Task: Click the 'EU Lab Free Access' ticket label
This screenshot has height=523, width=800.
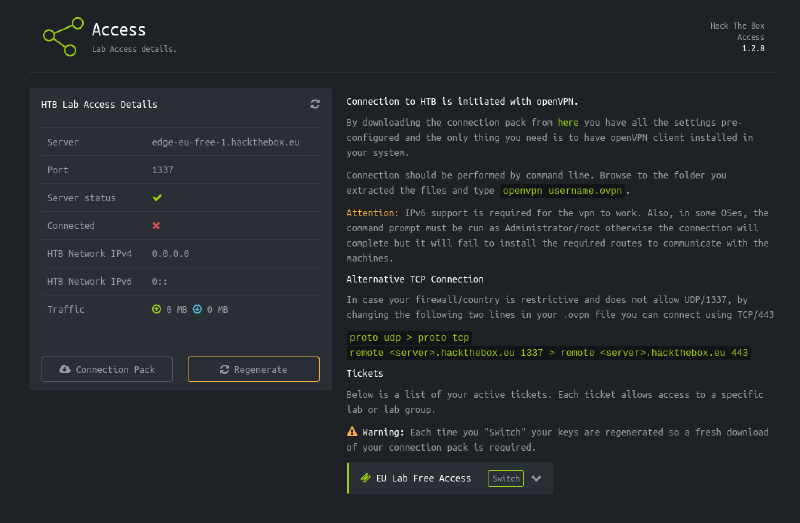Action: pos(423,479)
